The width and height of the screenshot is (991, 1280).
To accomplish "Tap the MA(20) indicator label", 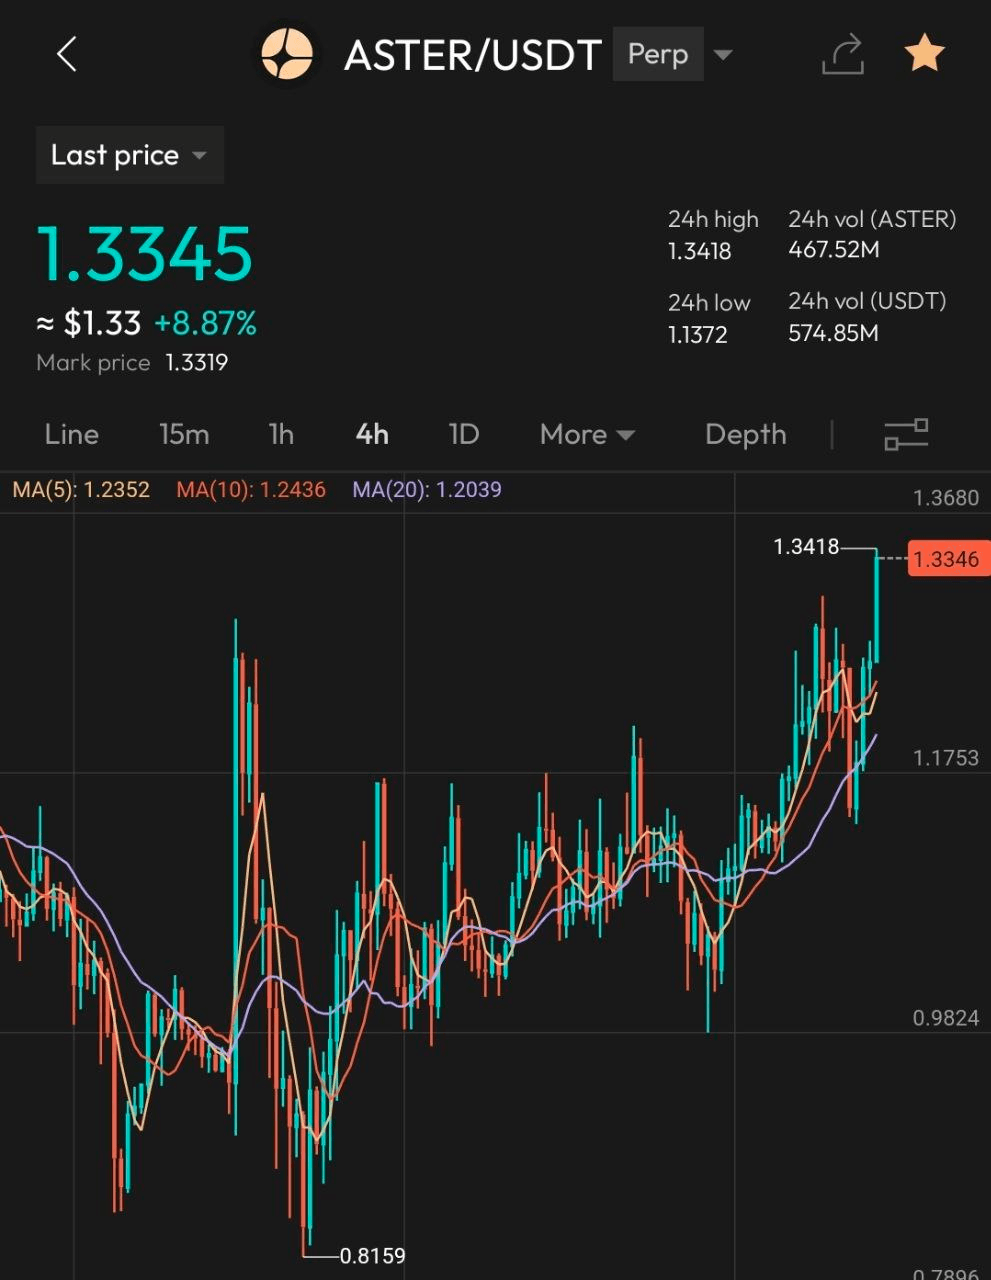I will point(427,490).
